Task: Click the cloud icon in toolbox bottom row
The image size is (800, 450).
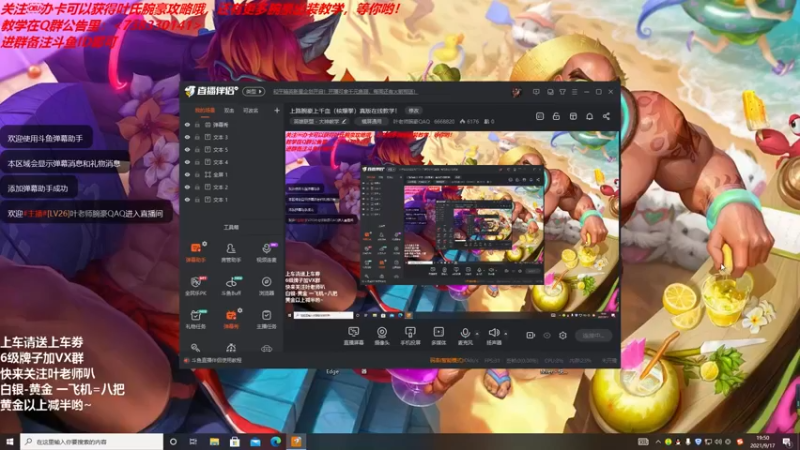Action: coord(266,348)
